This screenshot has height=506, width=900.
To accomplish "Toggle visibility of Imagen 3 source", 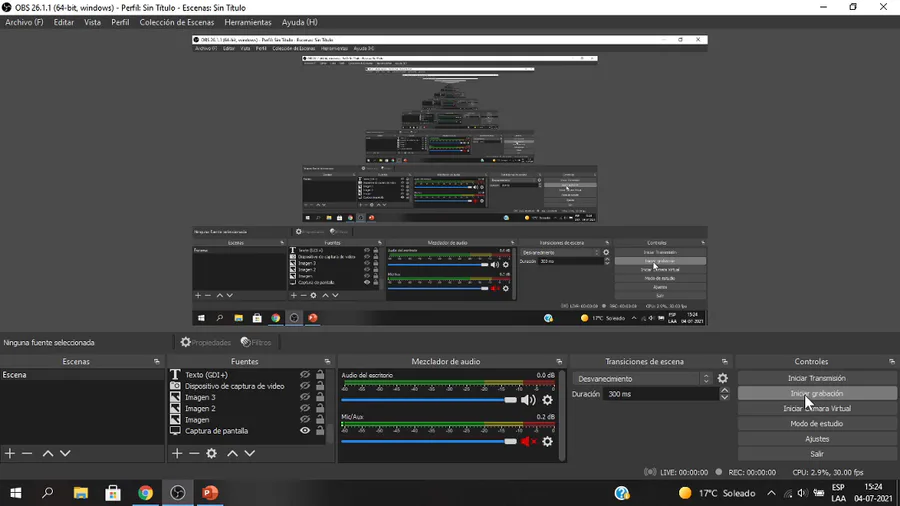I will pyautogui.click(x=305, y=397).
